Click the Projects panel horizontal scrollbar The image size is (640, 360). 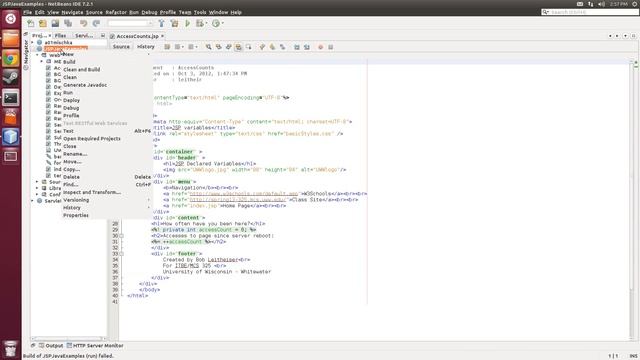tap(68, 339)
